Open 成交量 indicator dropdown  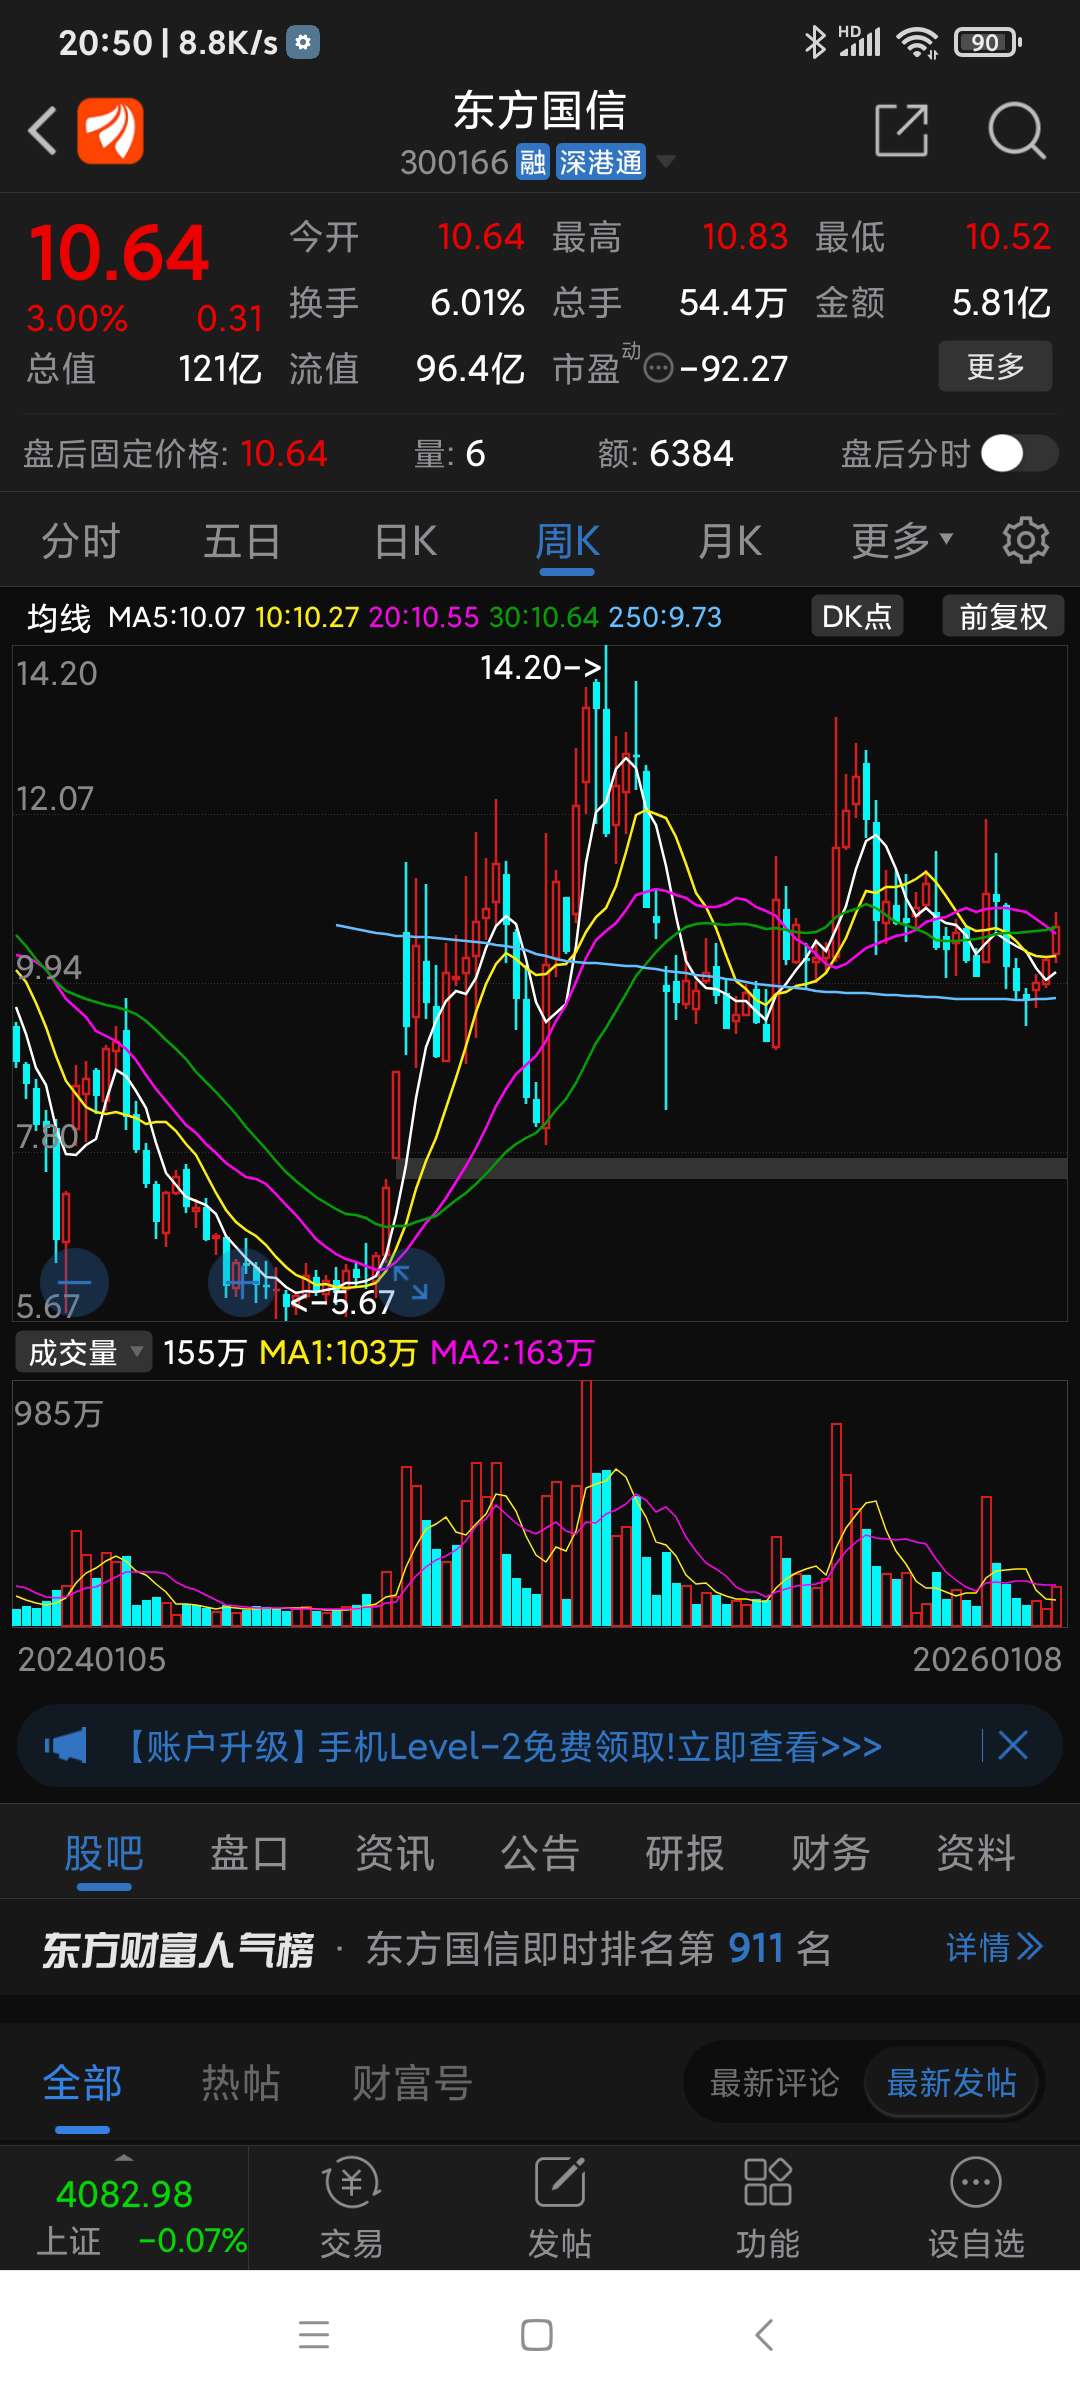tap(83, 1352)
